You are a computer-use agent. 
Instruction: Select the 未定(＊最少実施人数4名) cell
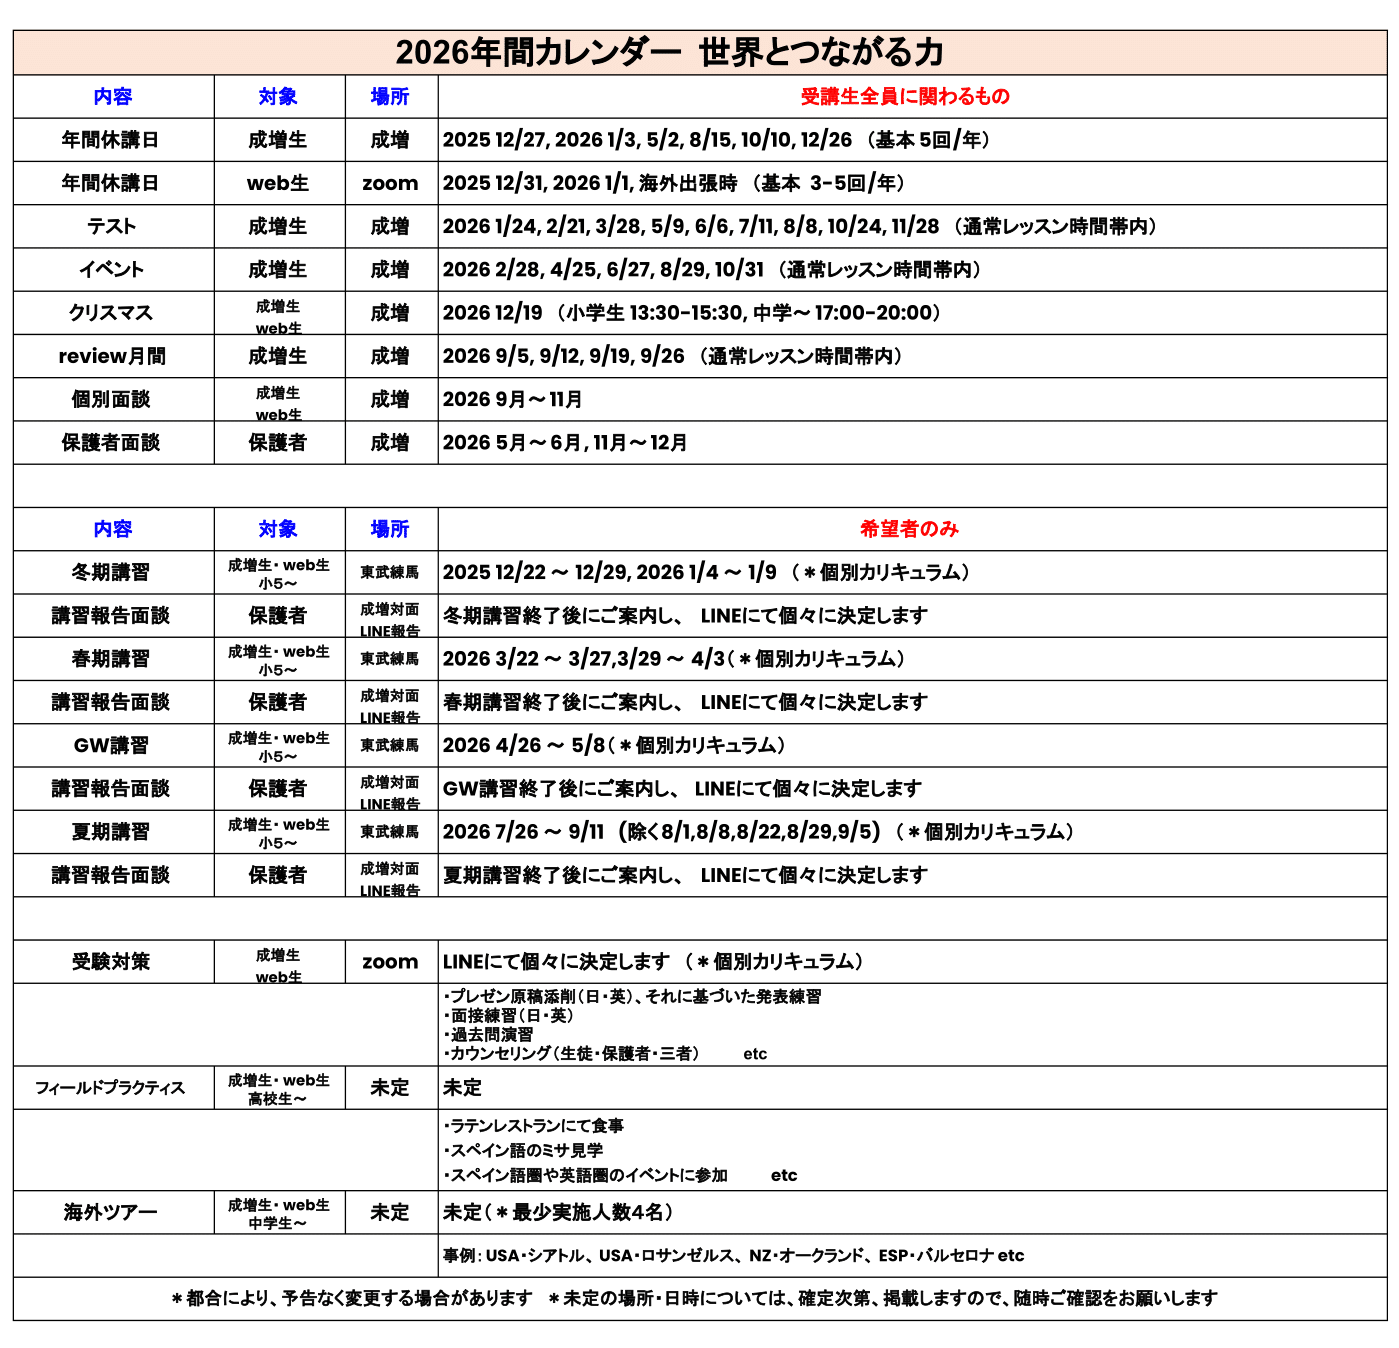[x=558, y=1213]
